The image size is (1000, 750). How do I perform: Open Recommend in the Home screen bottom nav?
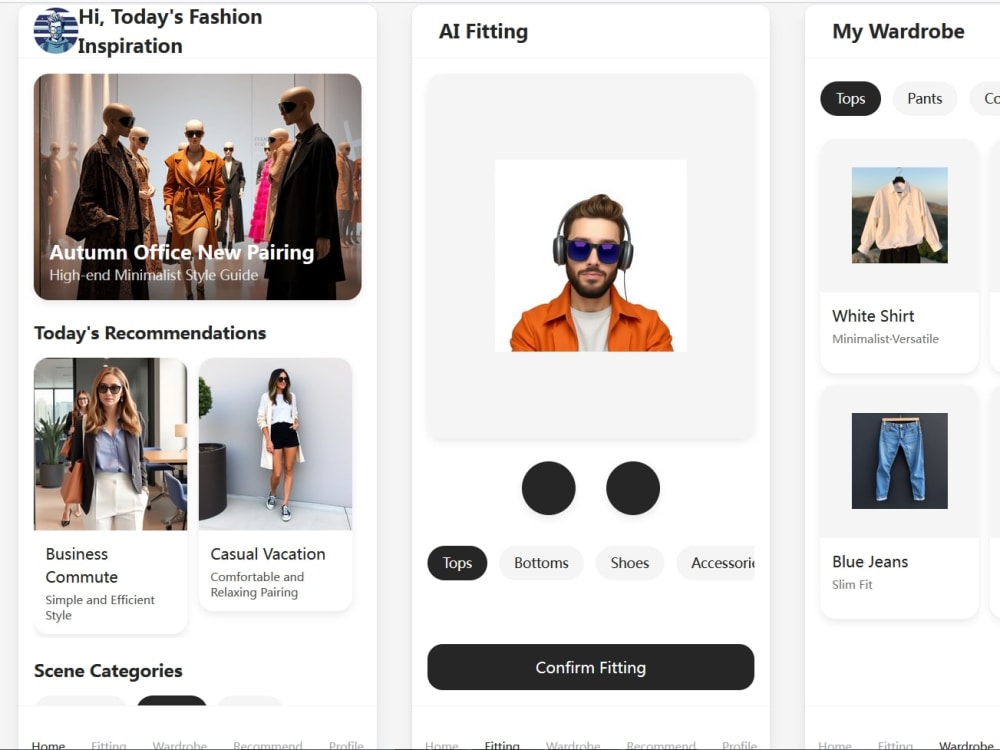coord(268,744)
